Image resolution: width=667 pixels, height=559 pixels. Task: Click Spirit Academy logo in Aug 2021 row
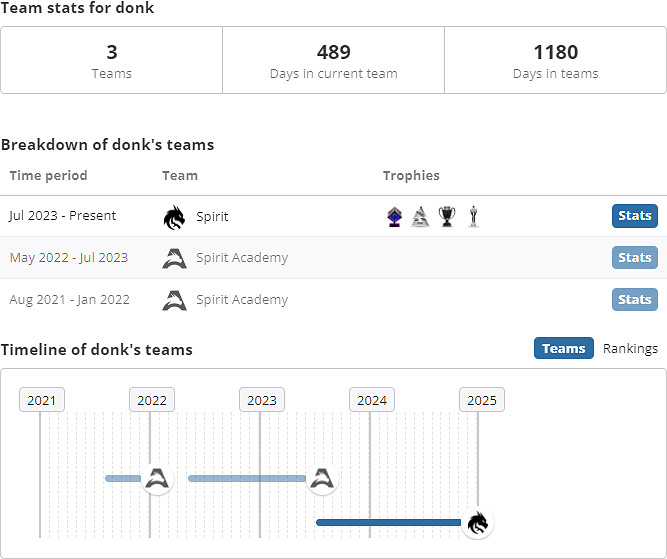click(174, 300)
